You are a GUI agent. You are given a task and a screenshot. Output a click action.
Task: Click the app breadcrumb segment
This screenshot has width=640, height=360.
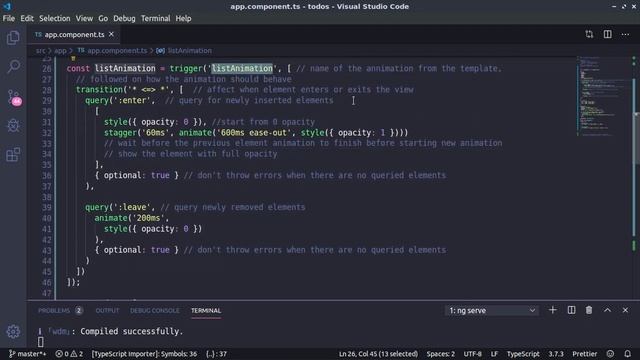pyautogui.click(x=60, y=51)
